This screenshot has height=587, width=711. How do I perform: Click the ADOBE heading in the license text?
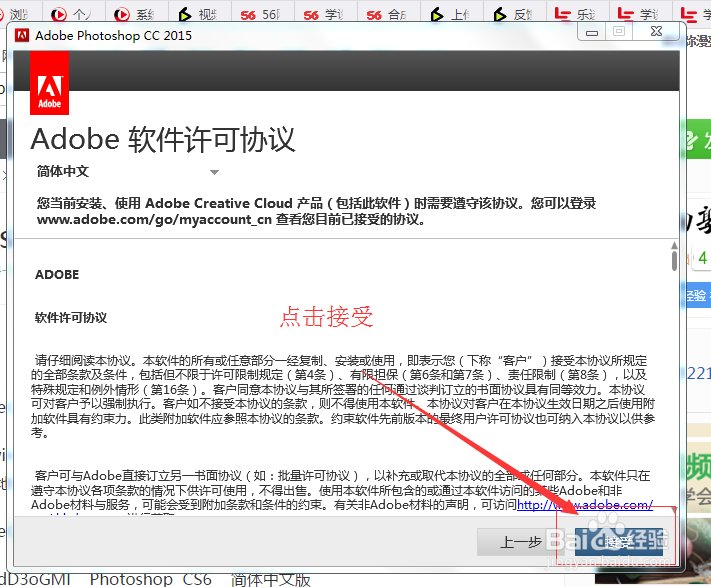pos(57,275)
